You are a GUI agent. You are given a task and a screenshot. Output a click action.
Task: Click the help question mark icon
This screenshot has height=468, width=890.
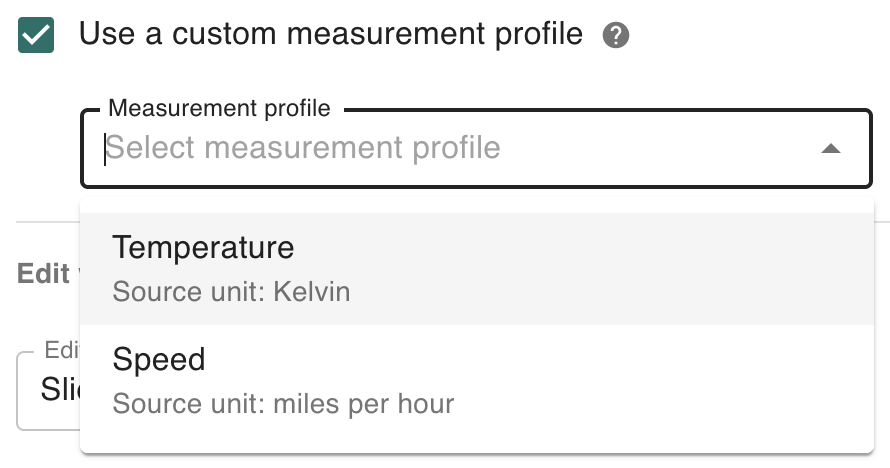(616, 37)
